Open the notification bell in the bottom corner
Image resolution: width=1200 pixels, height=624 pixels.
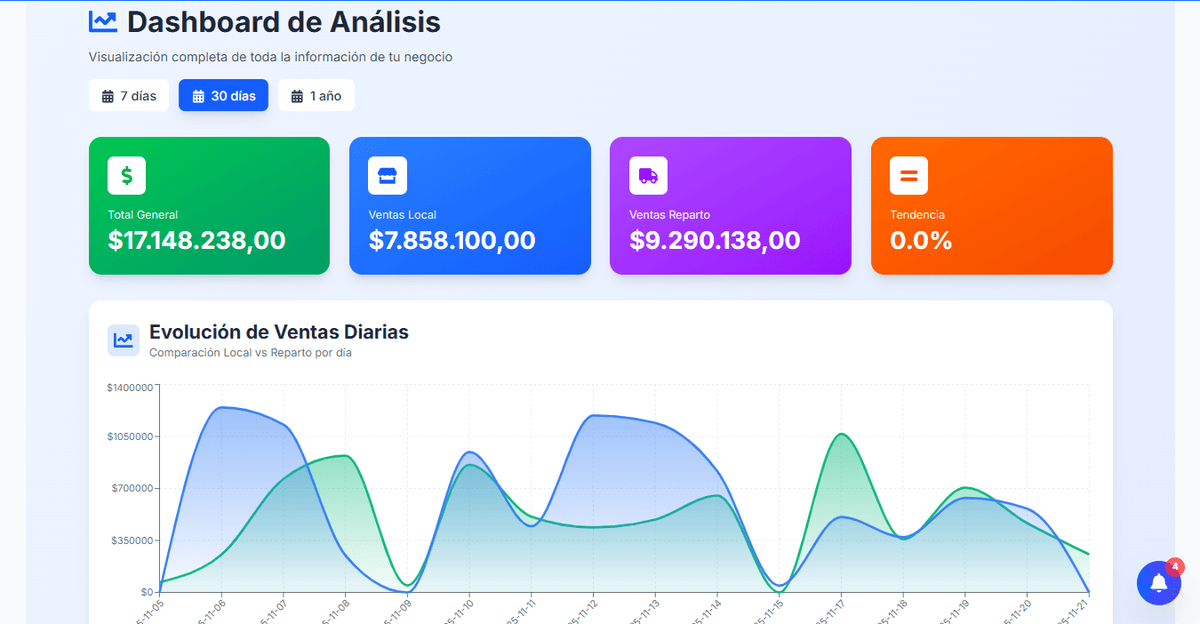[1158, 583]
